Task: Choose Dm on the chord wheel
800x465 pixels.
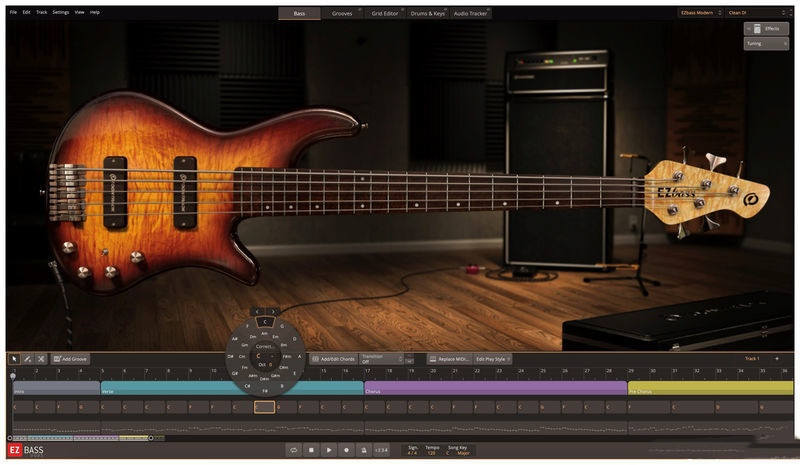Action: click(x=253, y=337)
